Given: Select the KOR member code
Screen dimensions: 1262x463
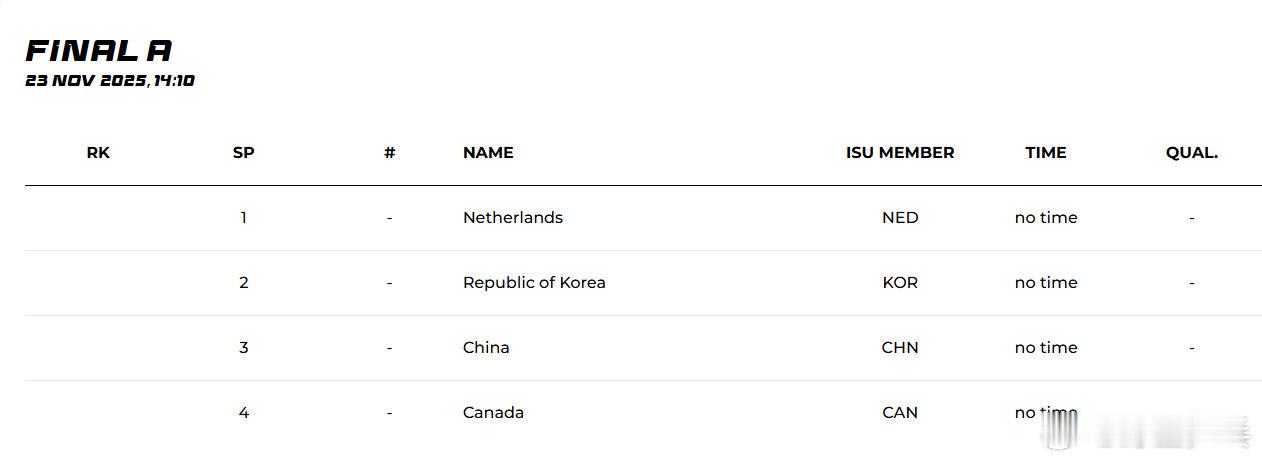Looking at the screenshot, I should coord(900,282).
